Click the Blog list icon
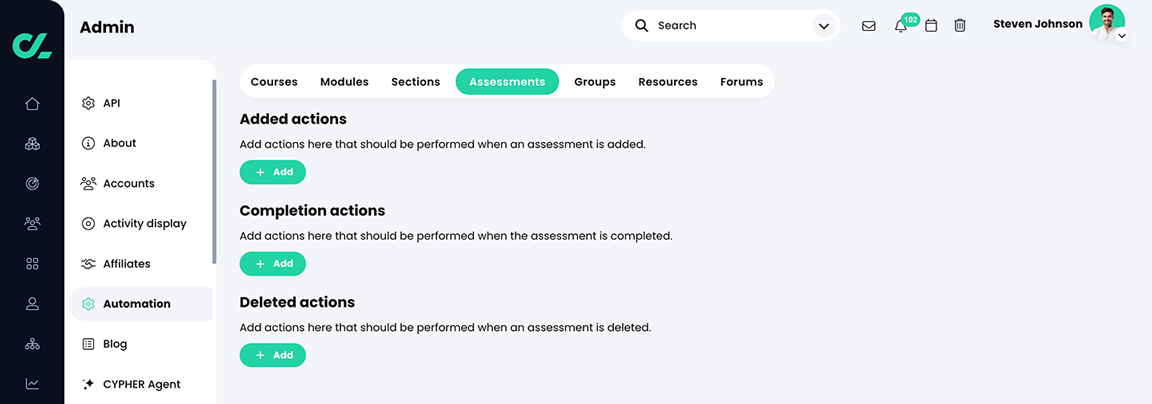 pyautogui.click(x=88, y=344)
